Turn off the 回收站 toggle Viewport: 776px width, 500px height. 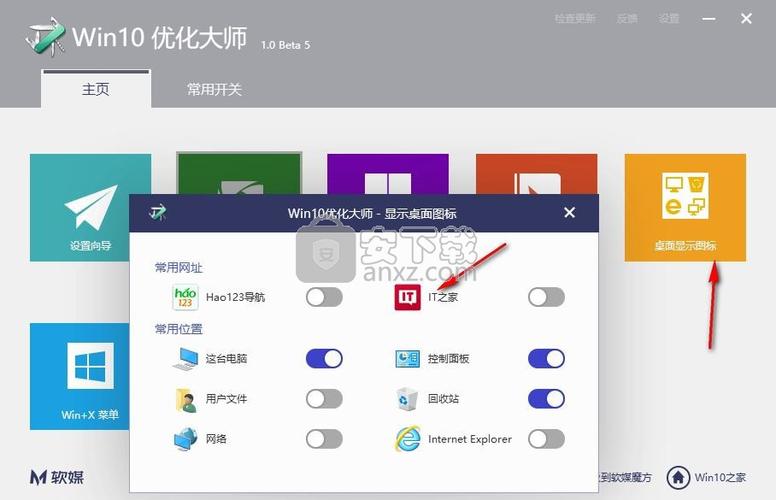click(x=546, y=399)
